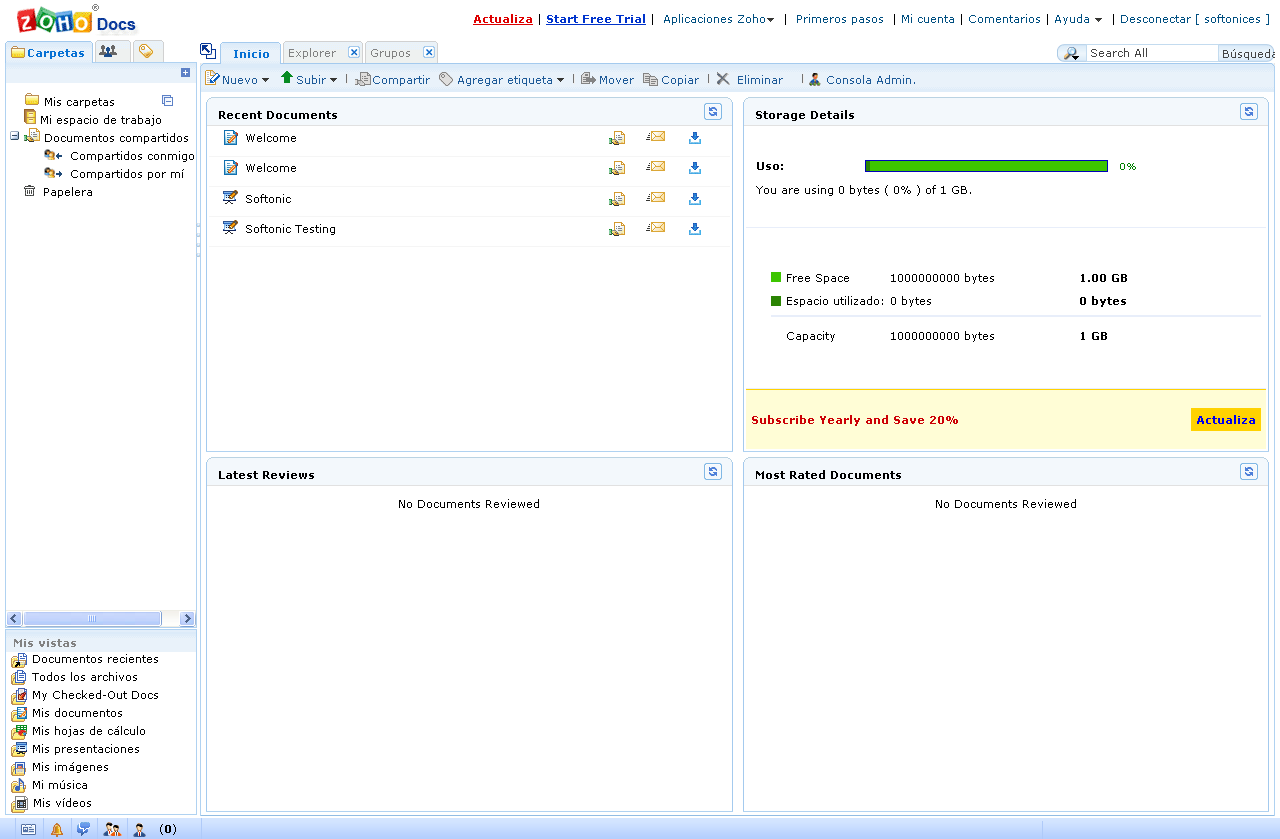This screenshot has width=1280, height=839.
Task: Download the Softonic Testing document
Action: pos(695,229)
